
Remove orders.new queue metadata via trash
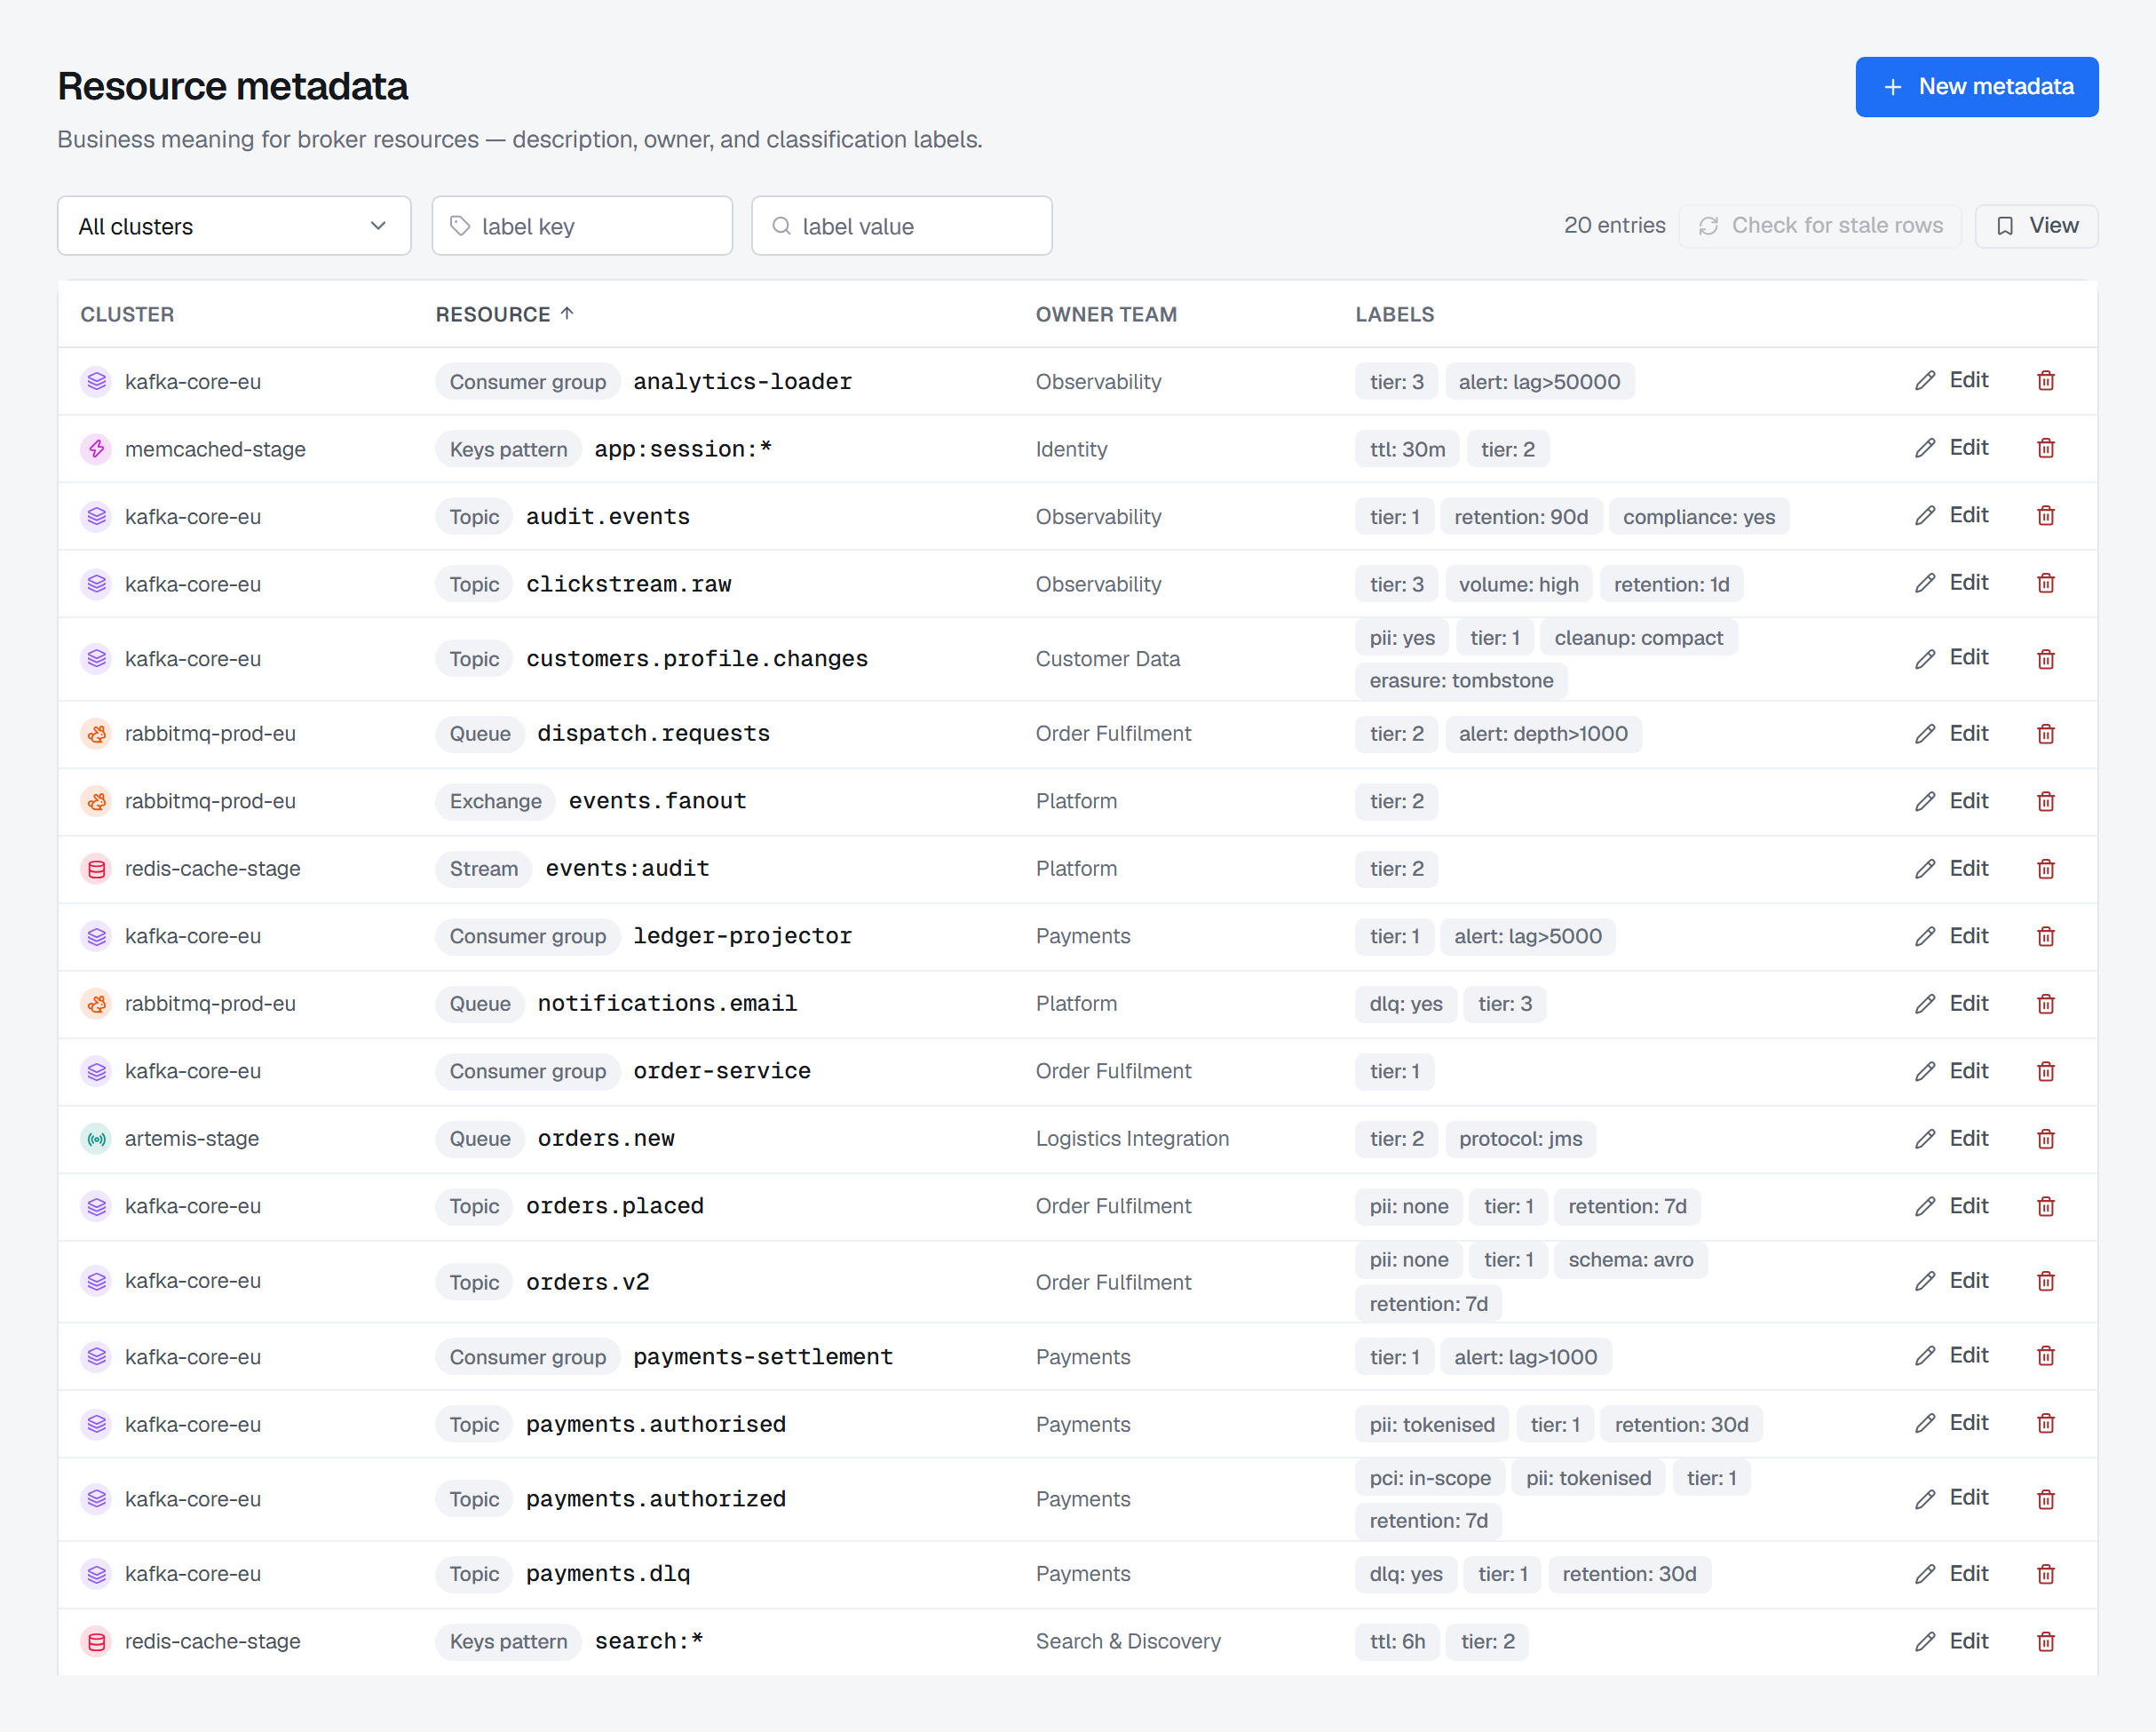[2045, 1139]
